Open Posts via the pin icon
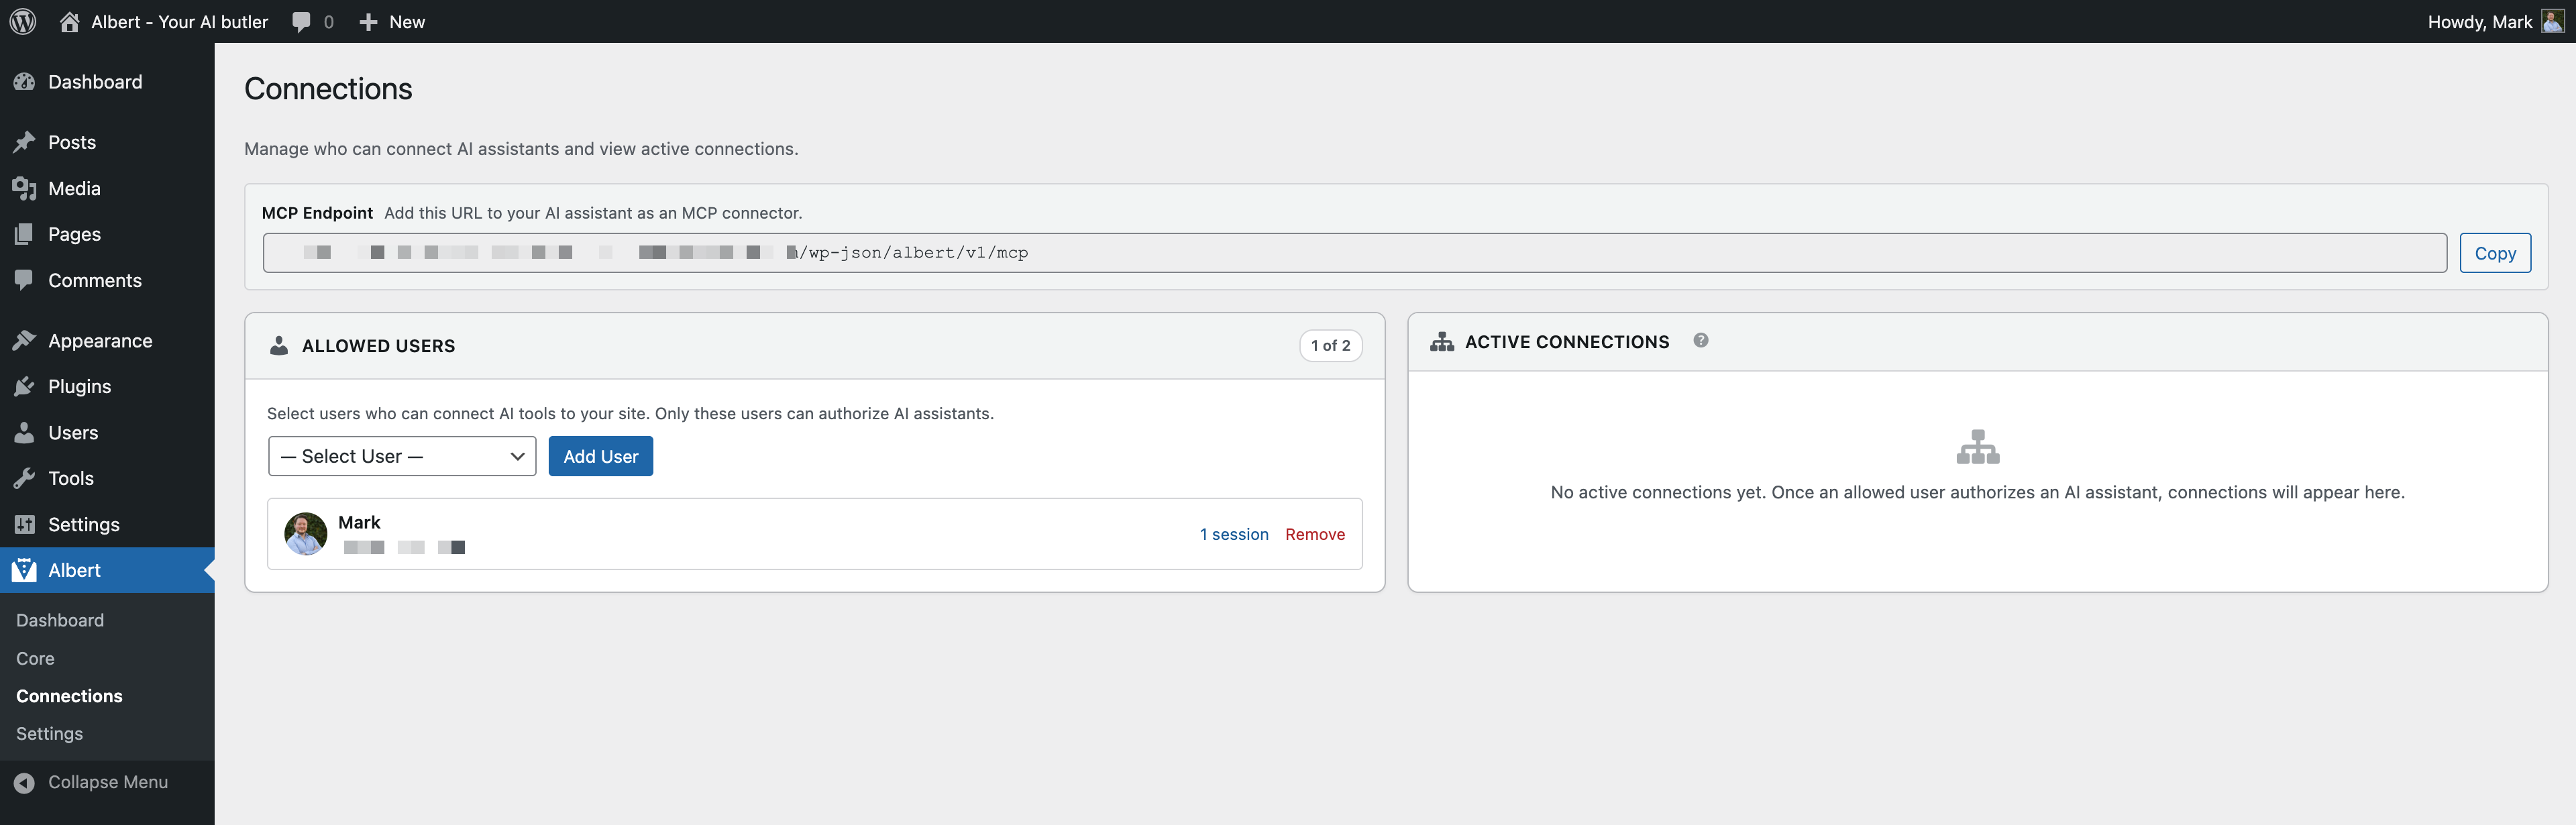Image resolution: width=2576 pixels, height=825 pixels. (25, 142)
